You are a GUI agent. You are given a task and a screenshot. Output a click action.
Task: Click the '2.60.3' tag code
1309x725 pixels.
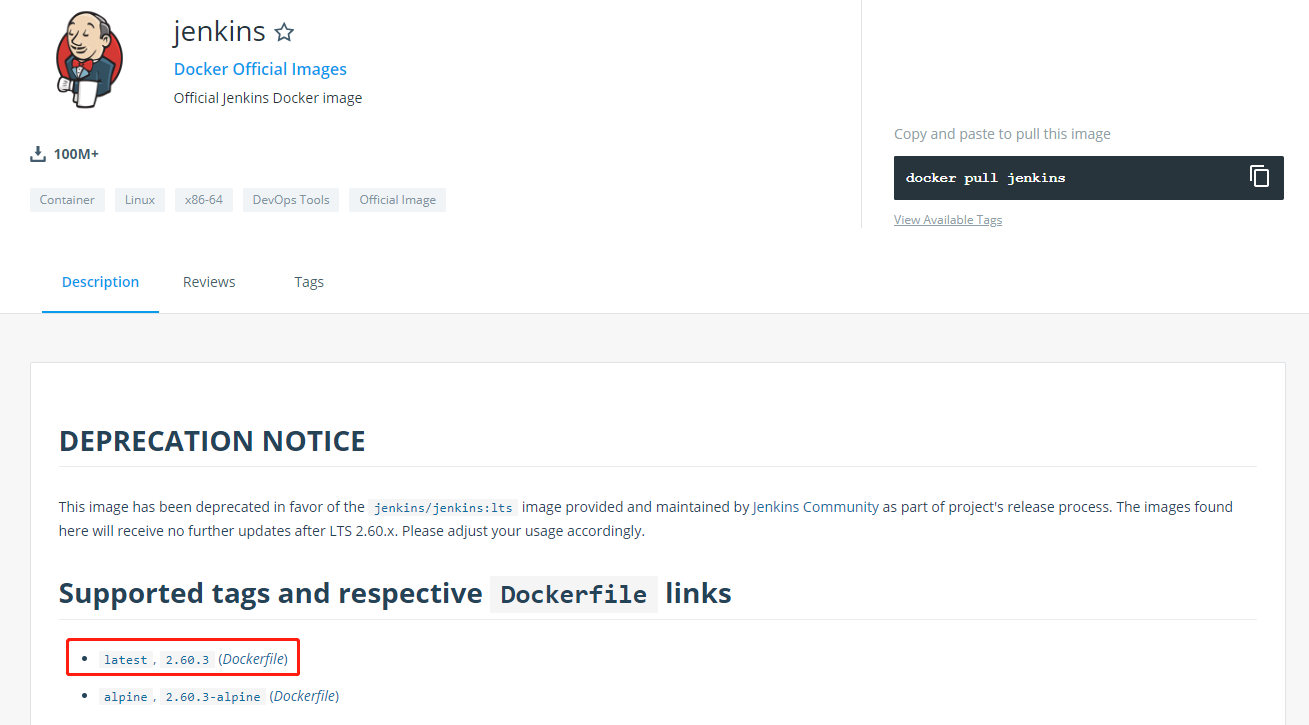pyautogui.click(x=188, y=660)
